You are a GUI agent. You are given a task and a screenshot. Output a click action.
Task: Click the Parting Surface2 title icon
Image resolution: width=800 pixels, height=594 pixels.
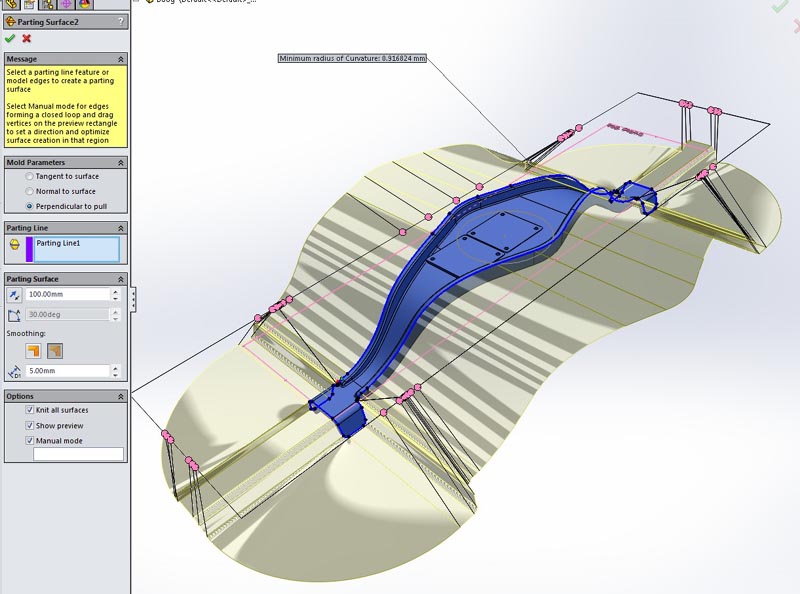pos(10,21)
